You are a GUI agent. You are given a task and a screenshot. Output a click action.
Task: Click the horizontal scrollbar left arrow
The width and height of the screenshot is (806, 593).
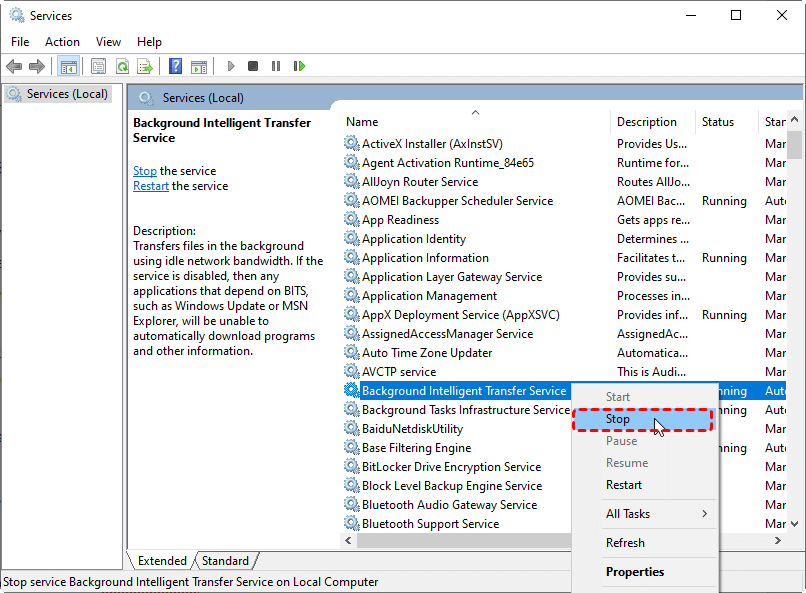click(350, 540)
